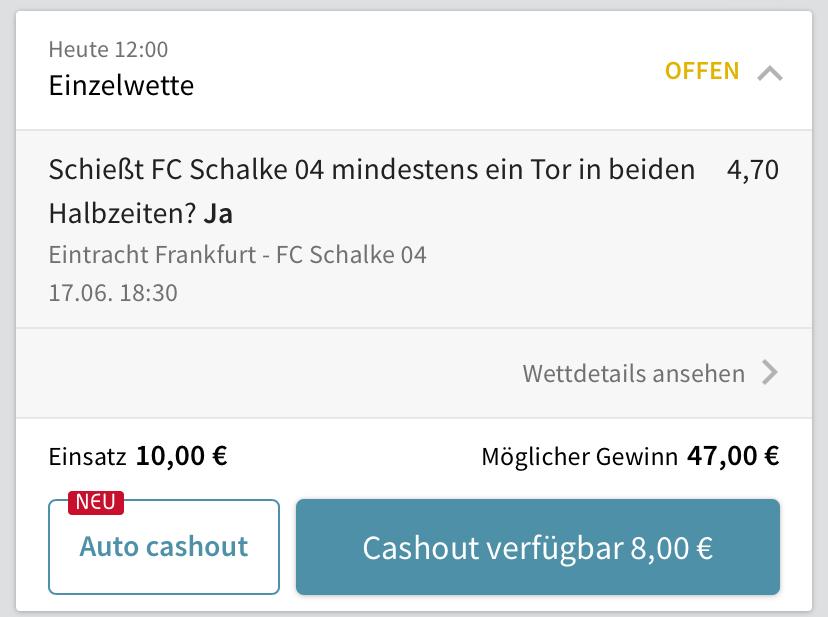Open Wettdetails ansehen
This screenshot has width=828, height=617.
(634, 373)
